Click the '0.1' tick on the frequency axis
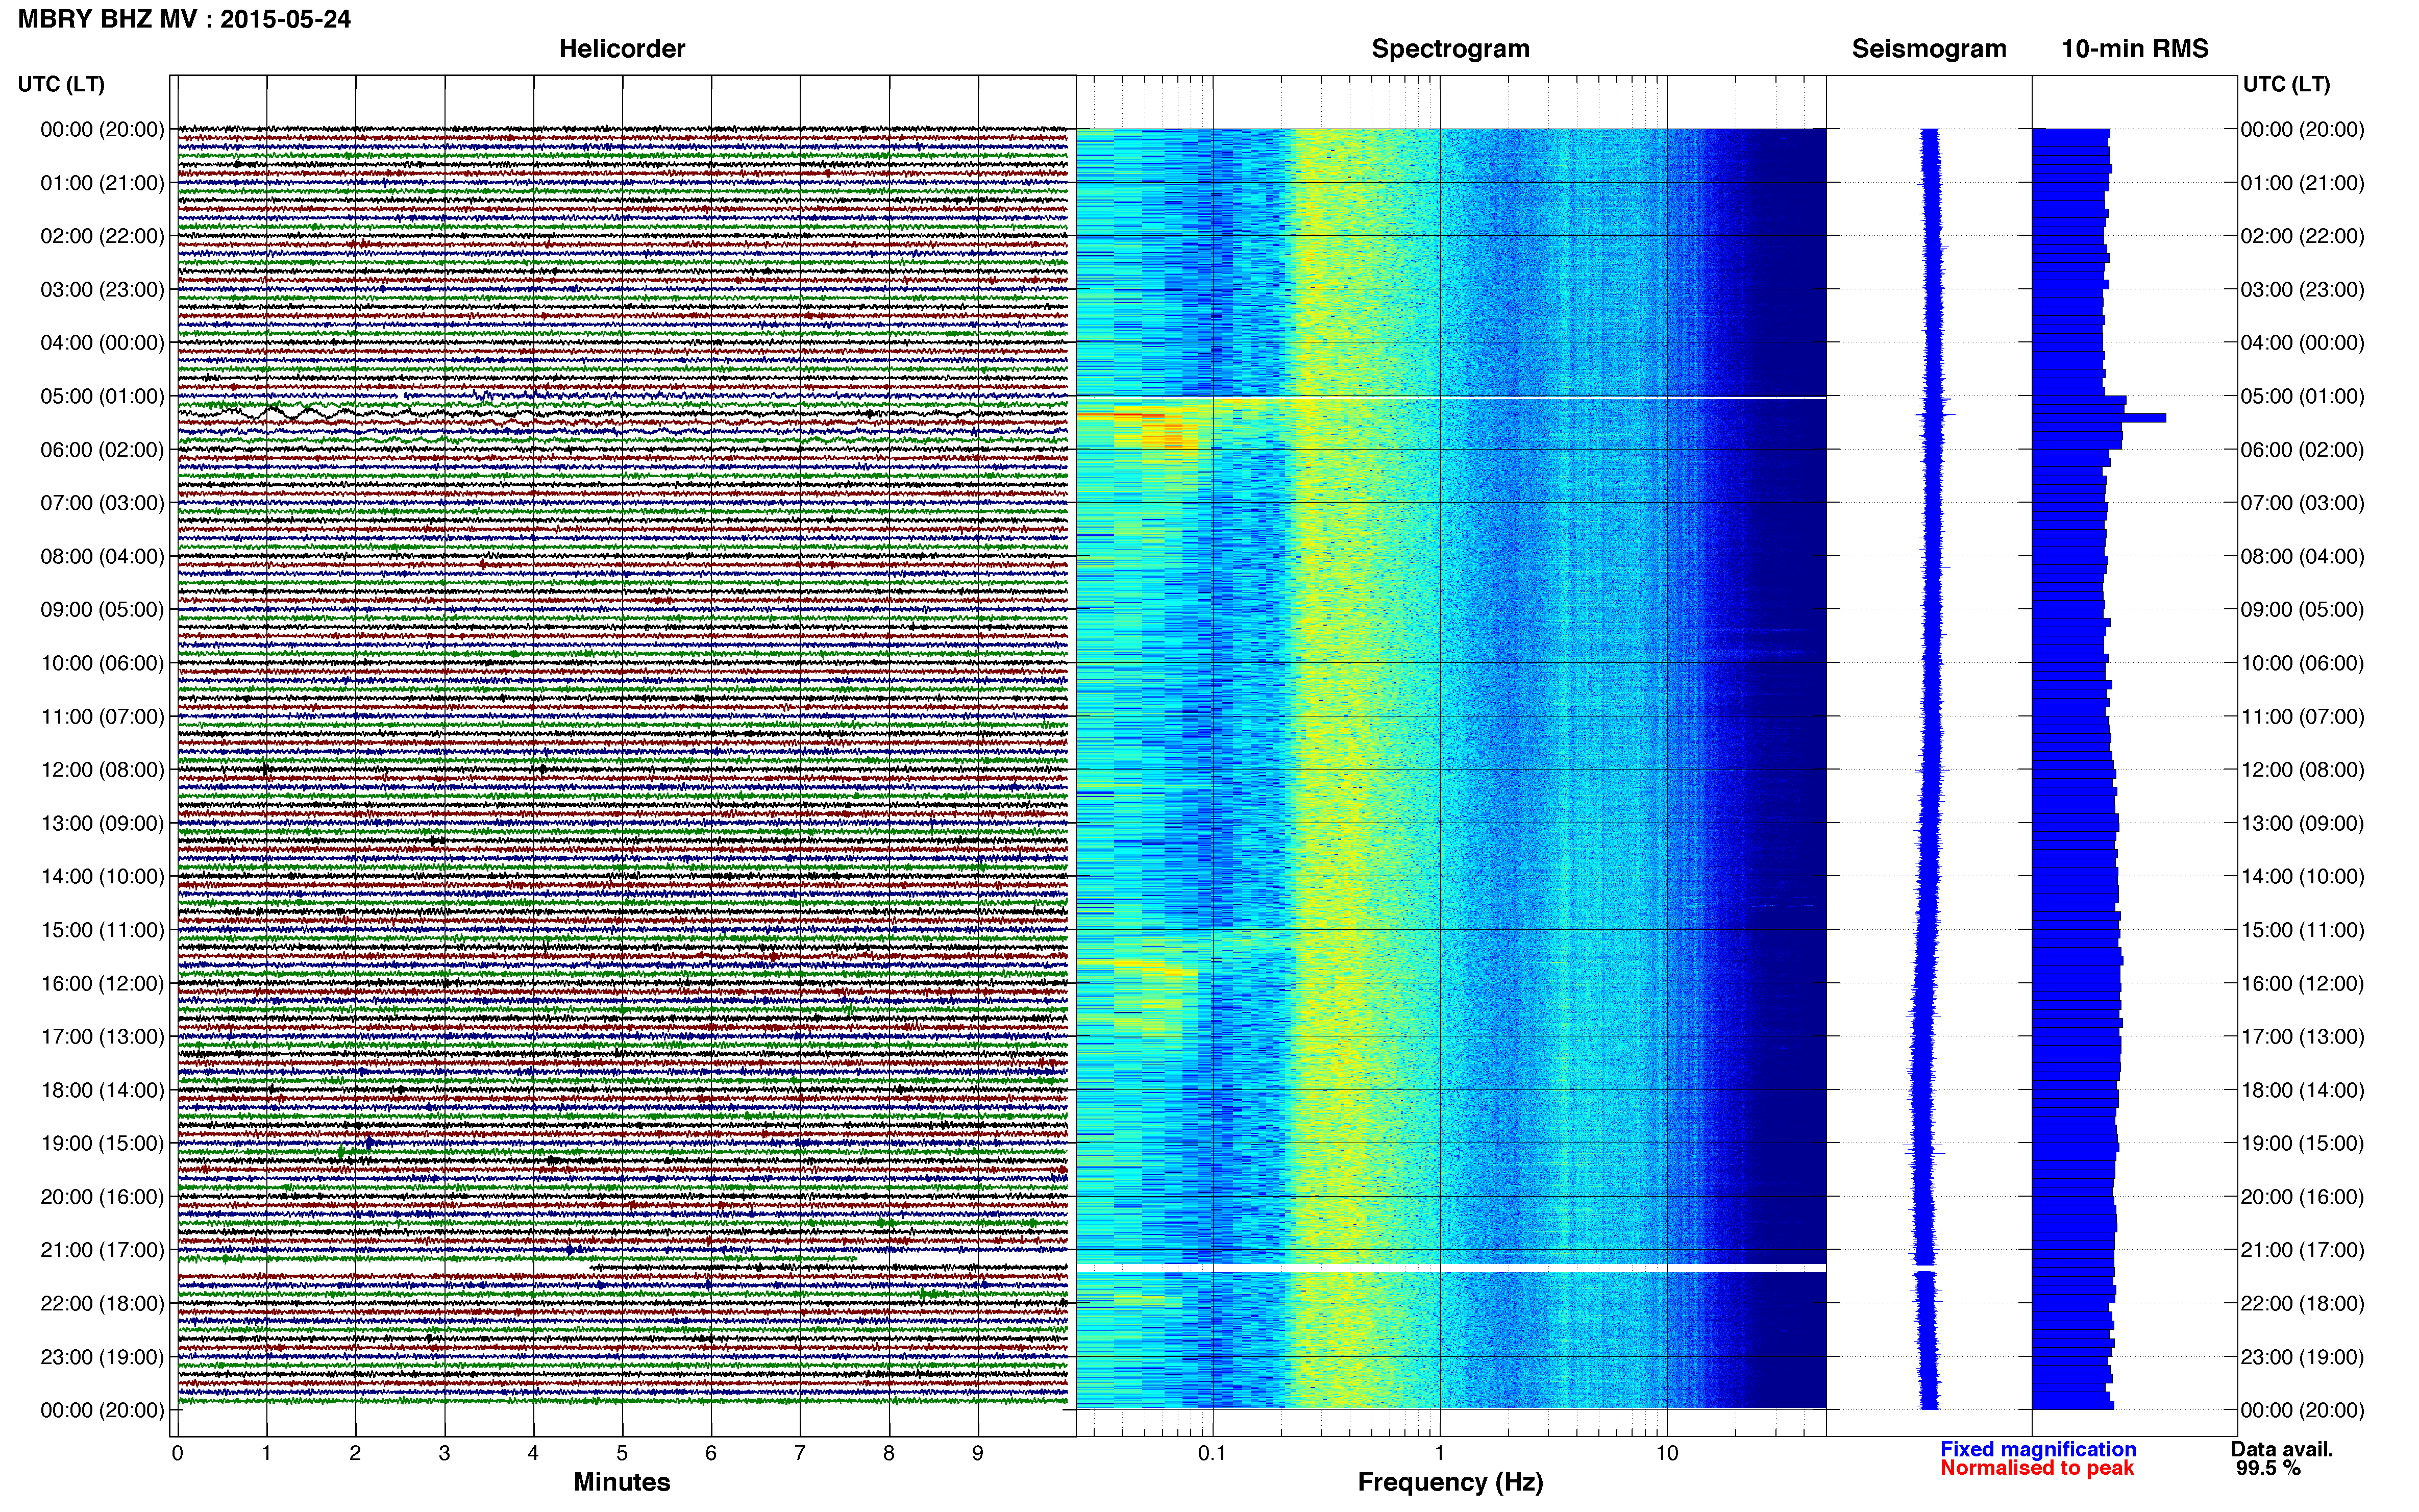 pos(1212,1453)
